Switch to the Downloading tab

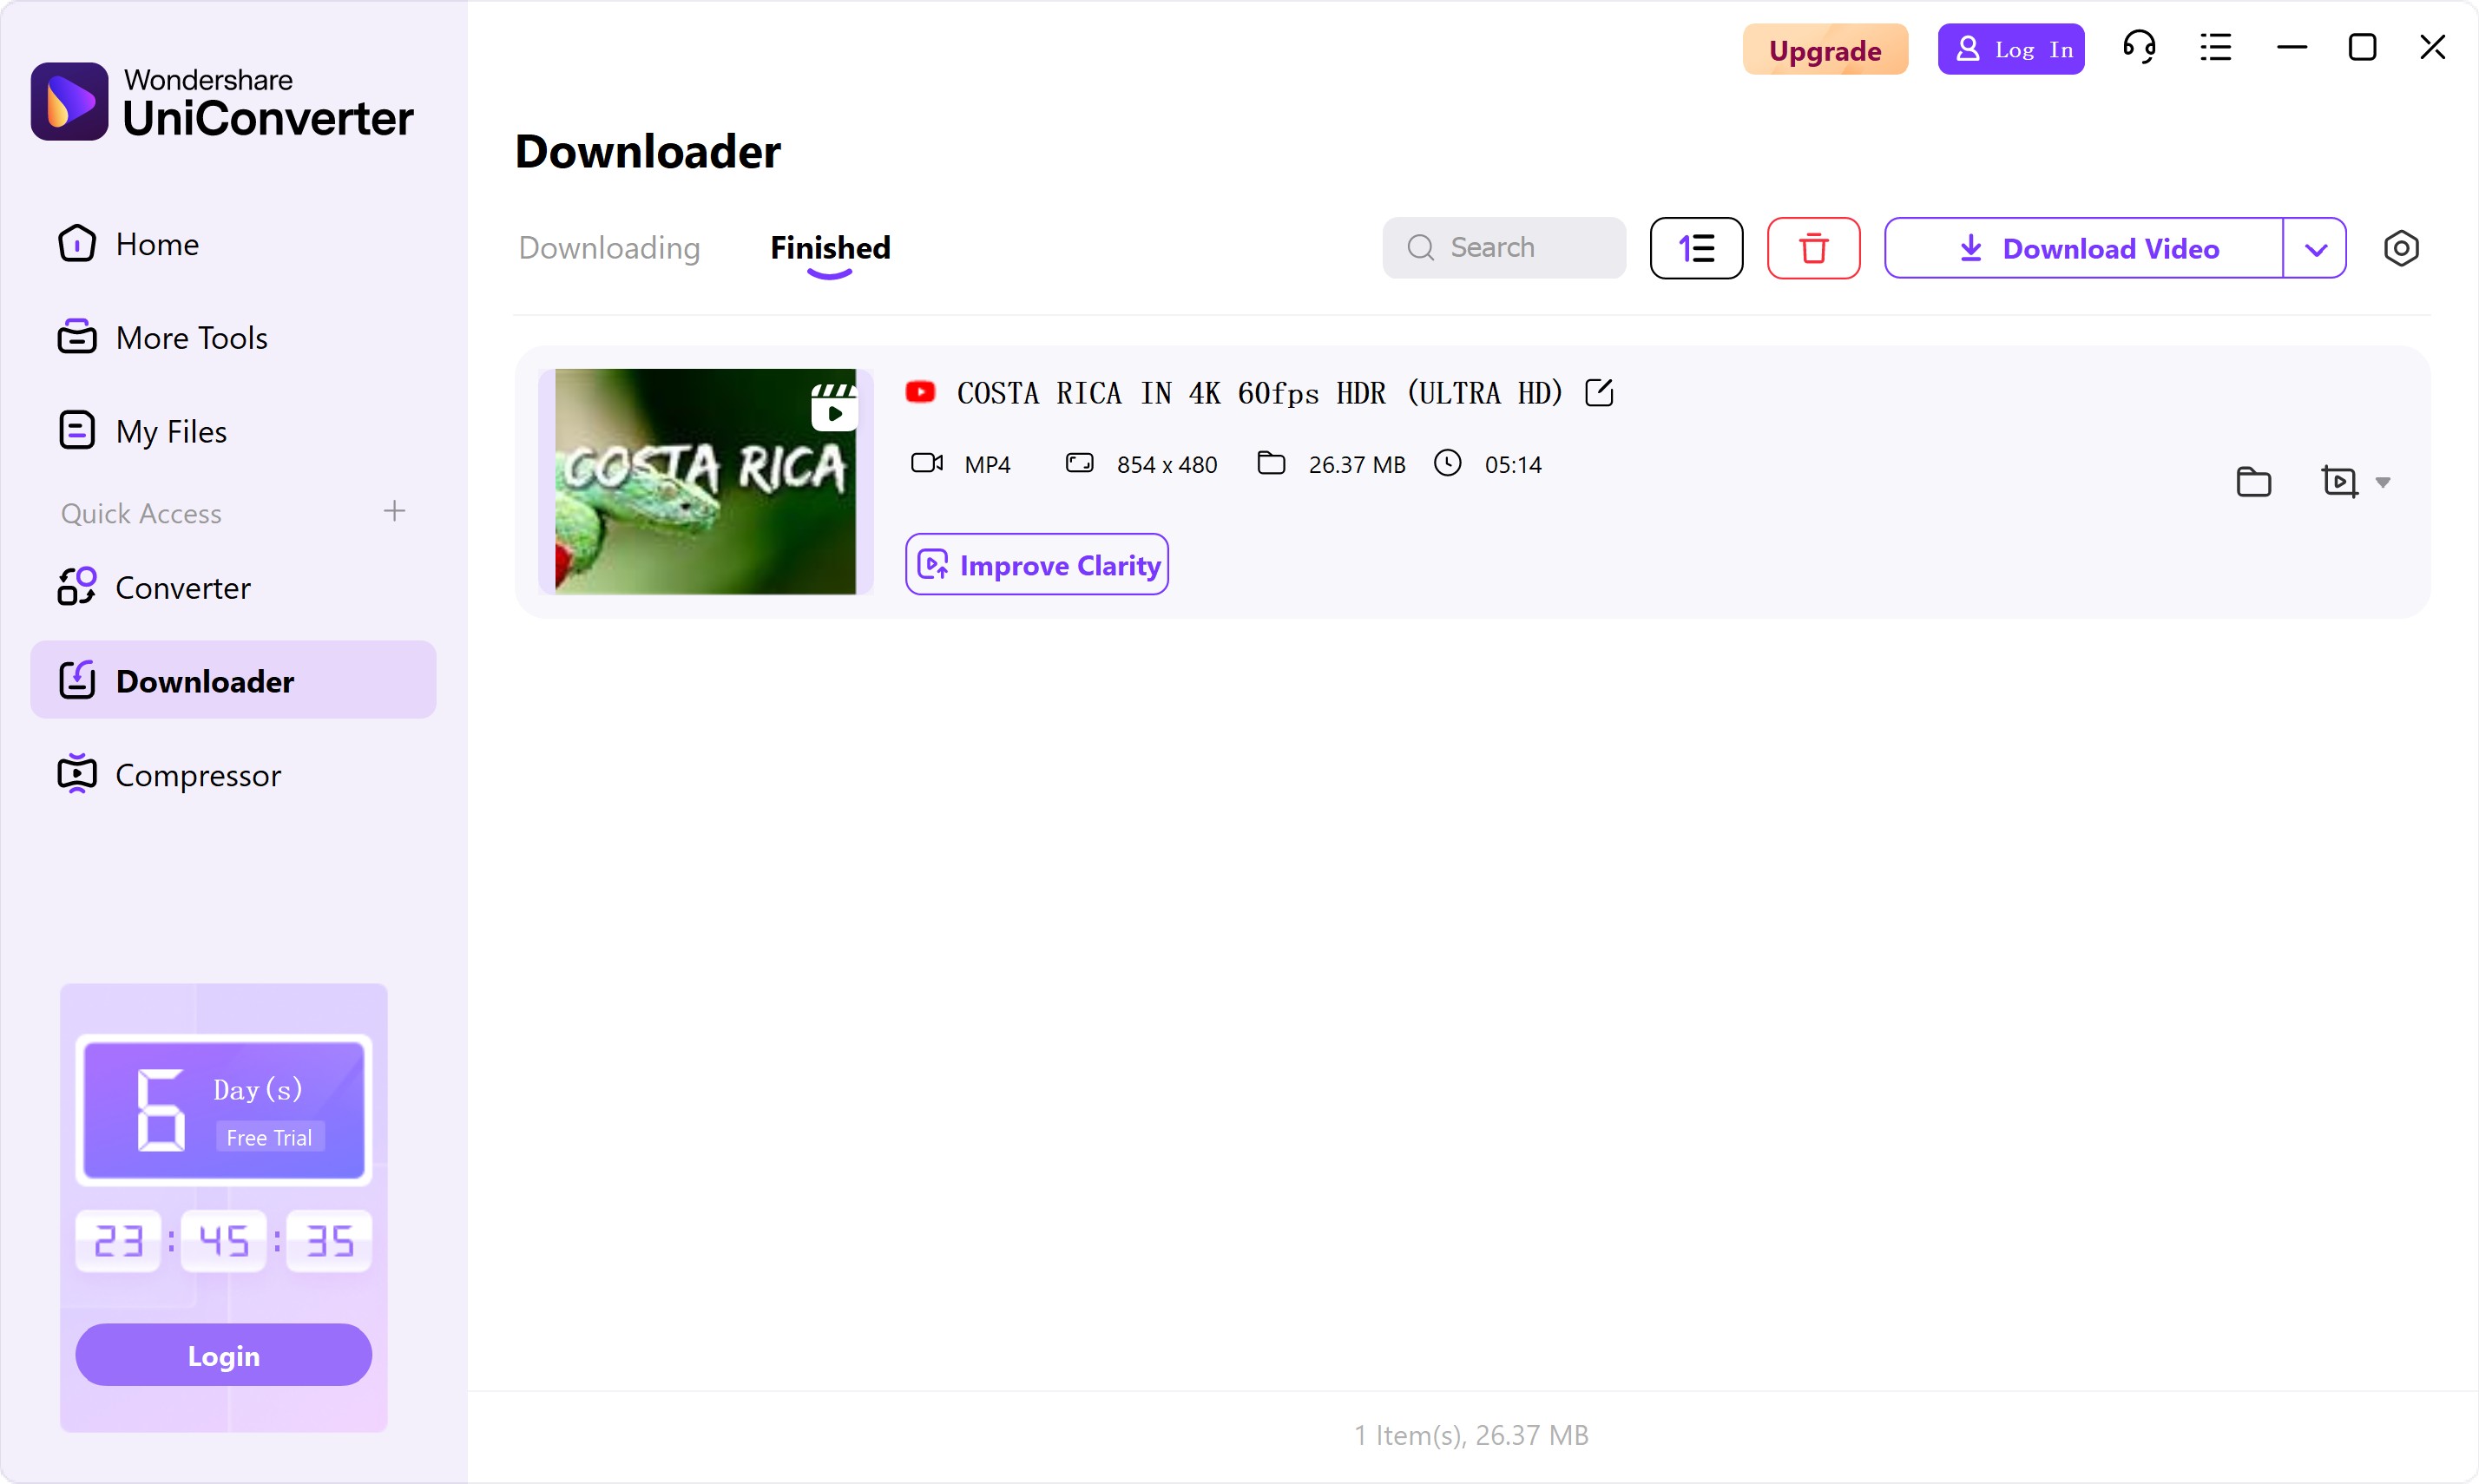click(609, 247)
